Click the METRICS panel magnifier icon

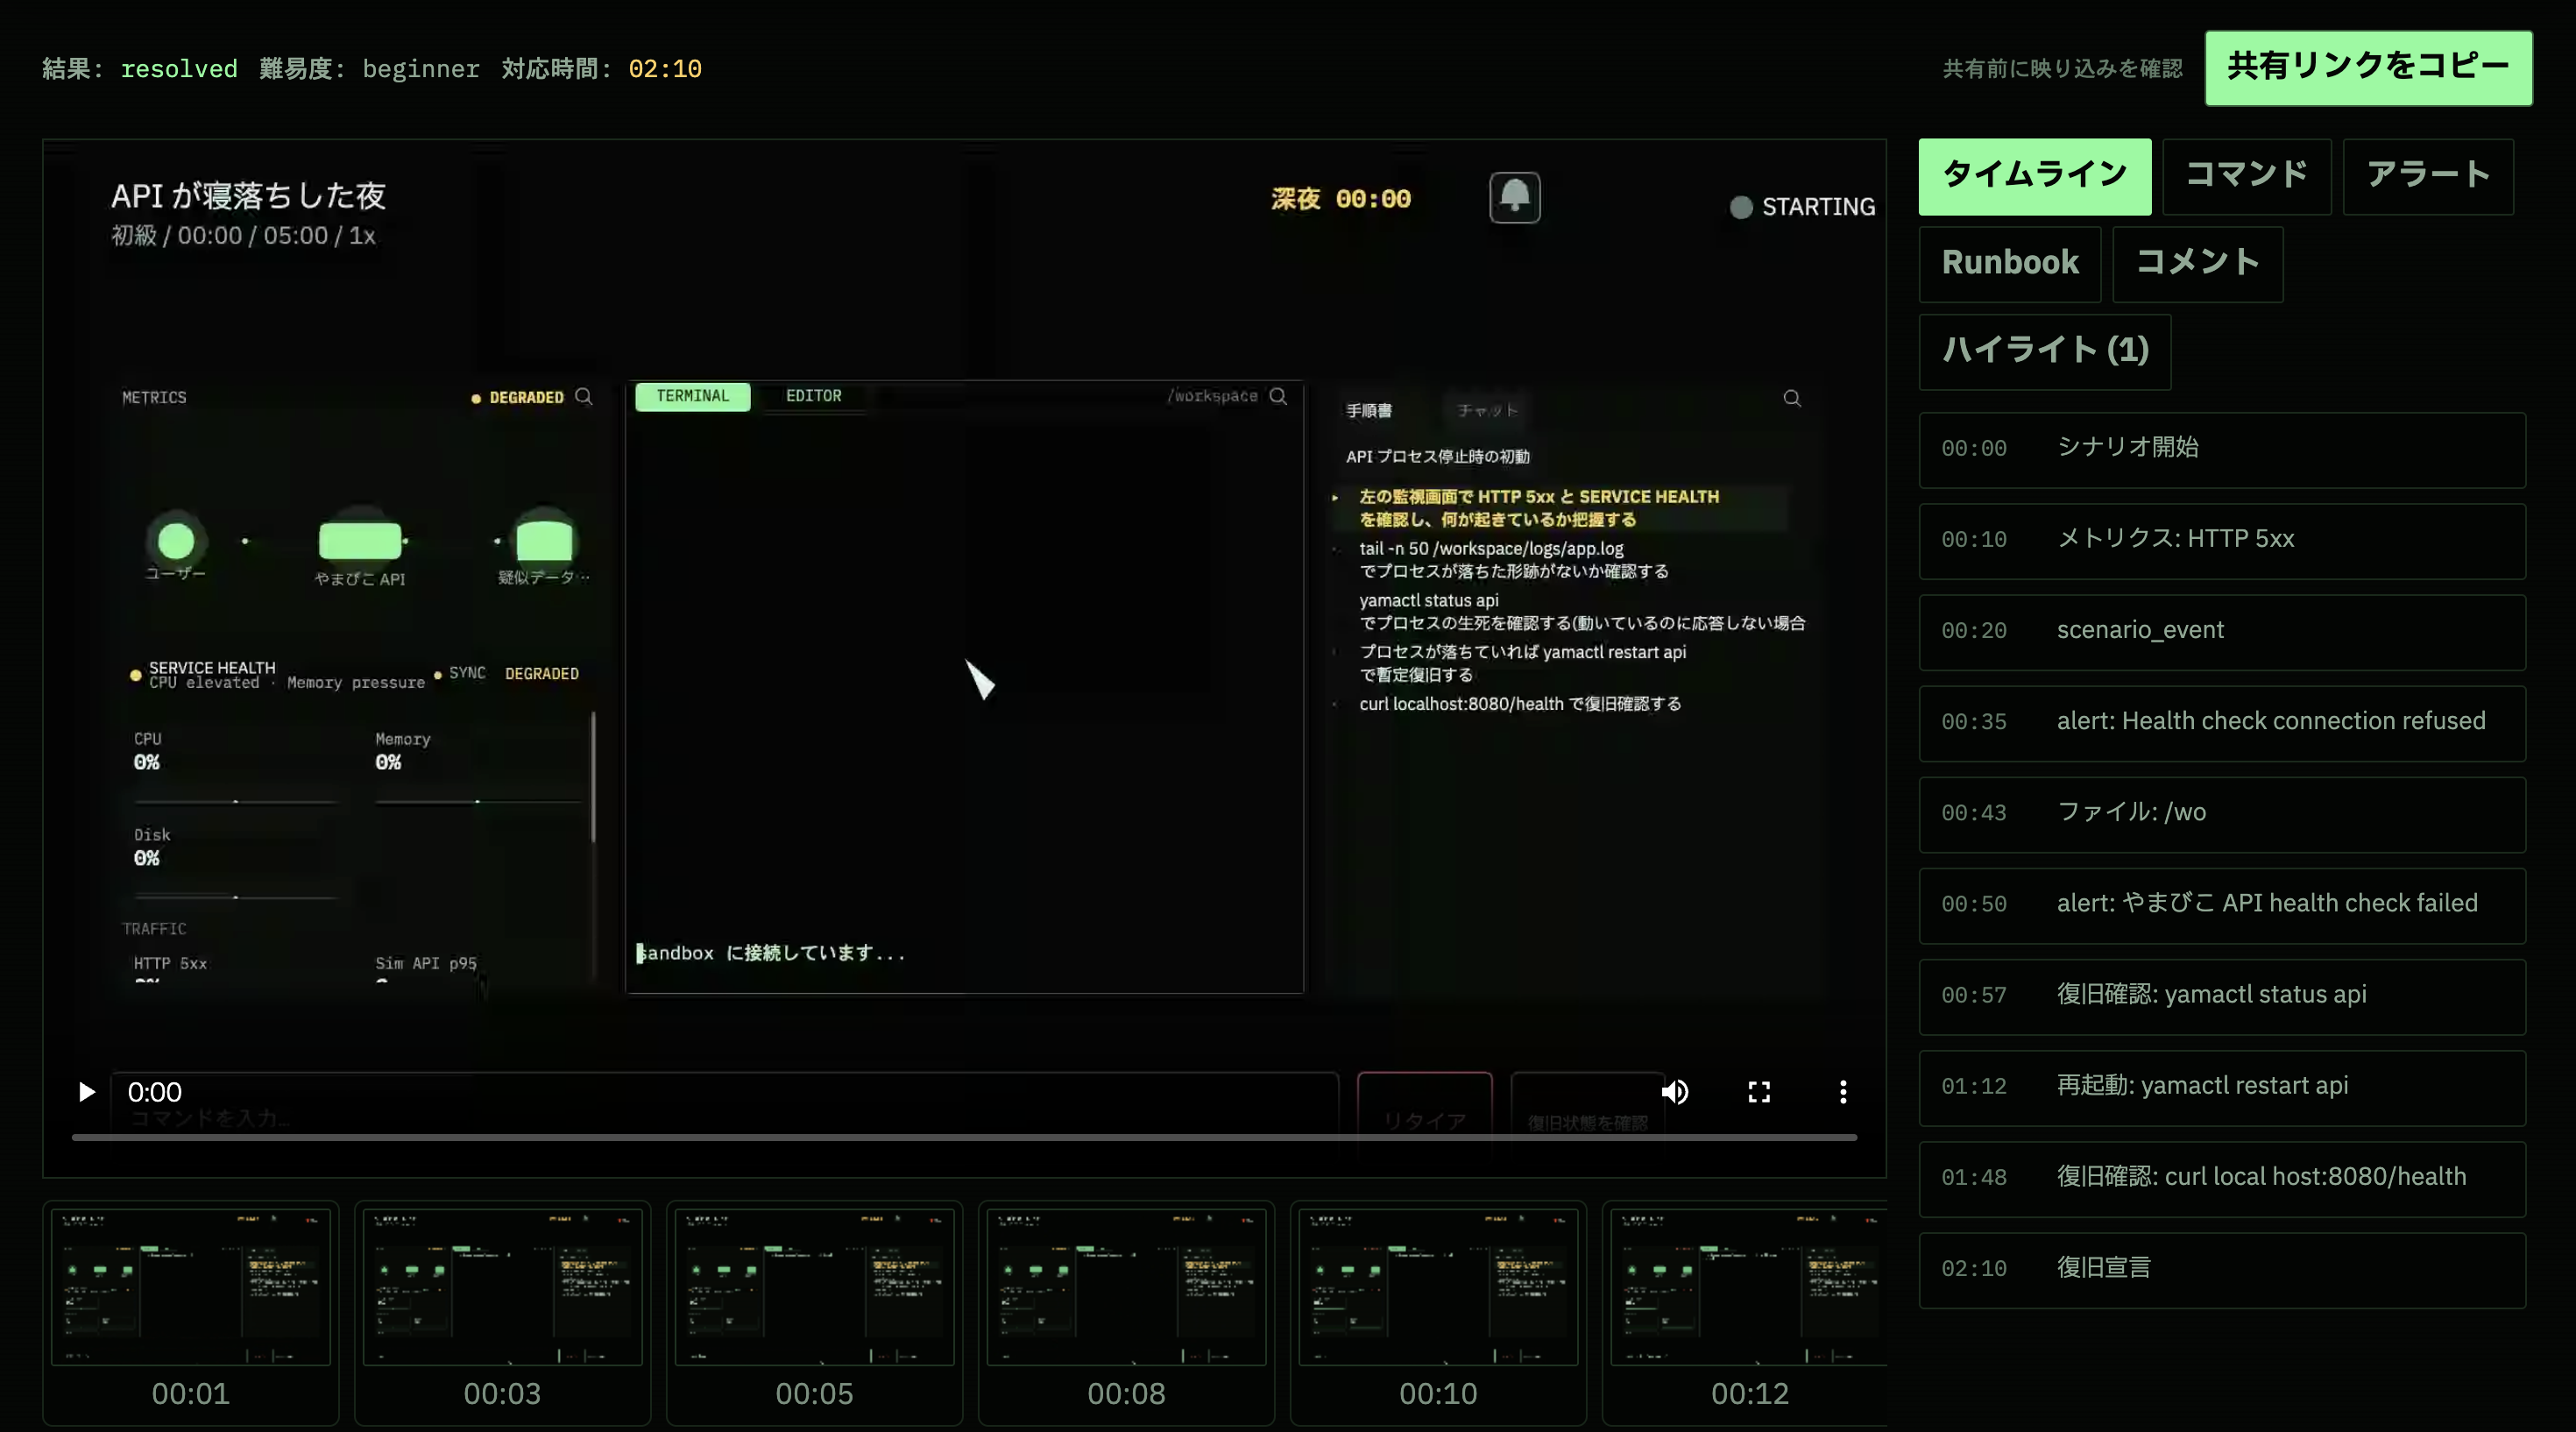coord(584,397)
